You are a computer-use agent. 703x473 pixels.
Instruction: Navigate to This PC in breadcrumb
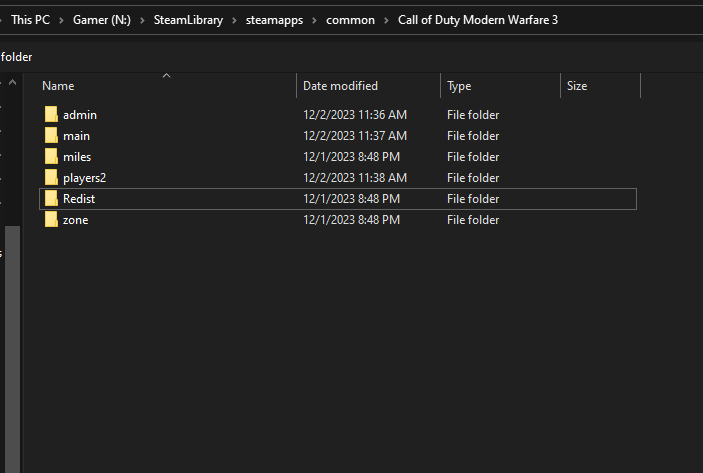[x=30, y=20]
